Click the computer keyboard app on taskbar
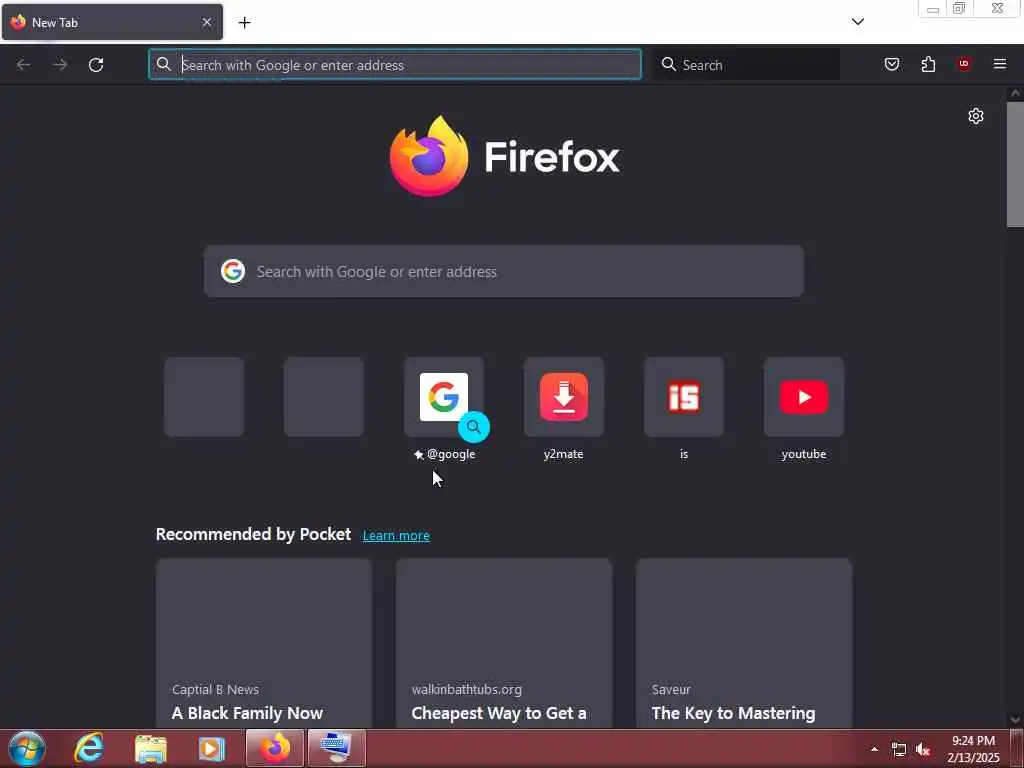1024x768 pixels. click(x=337, y=748)
